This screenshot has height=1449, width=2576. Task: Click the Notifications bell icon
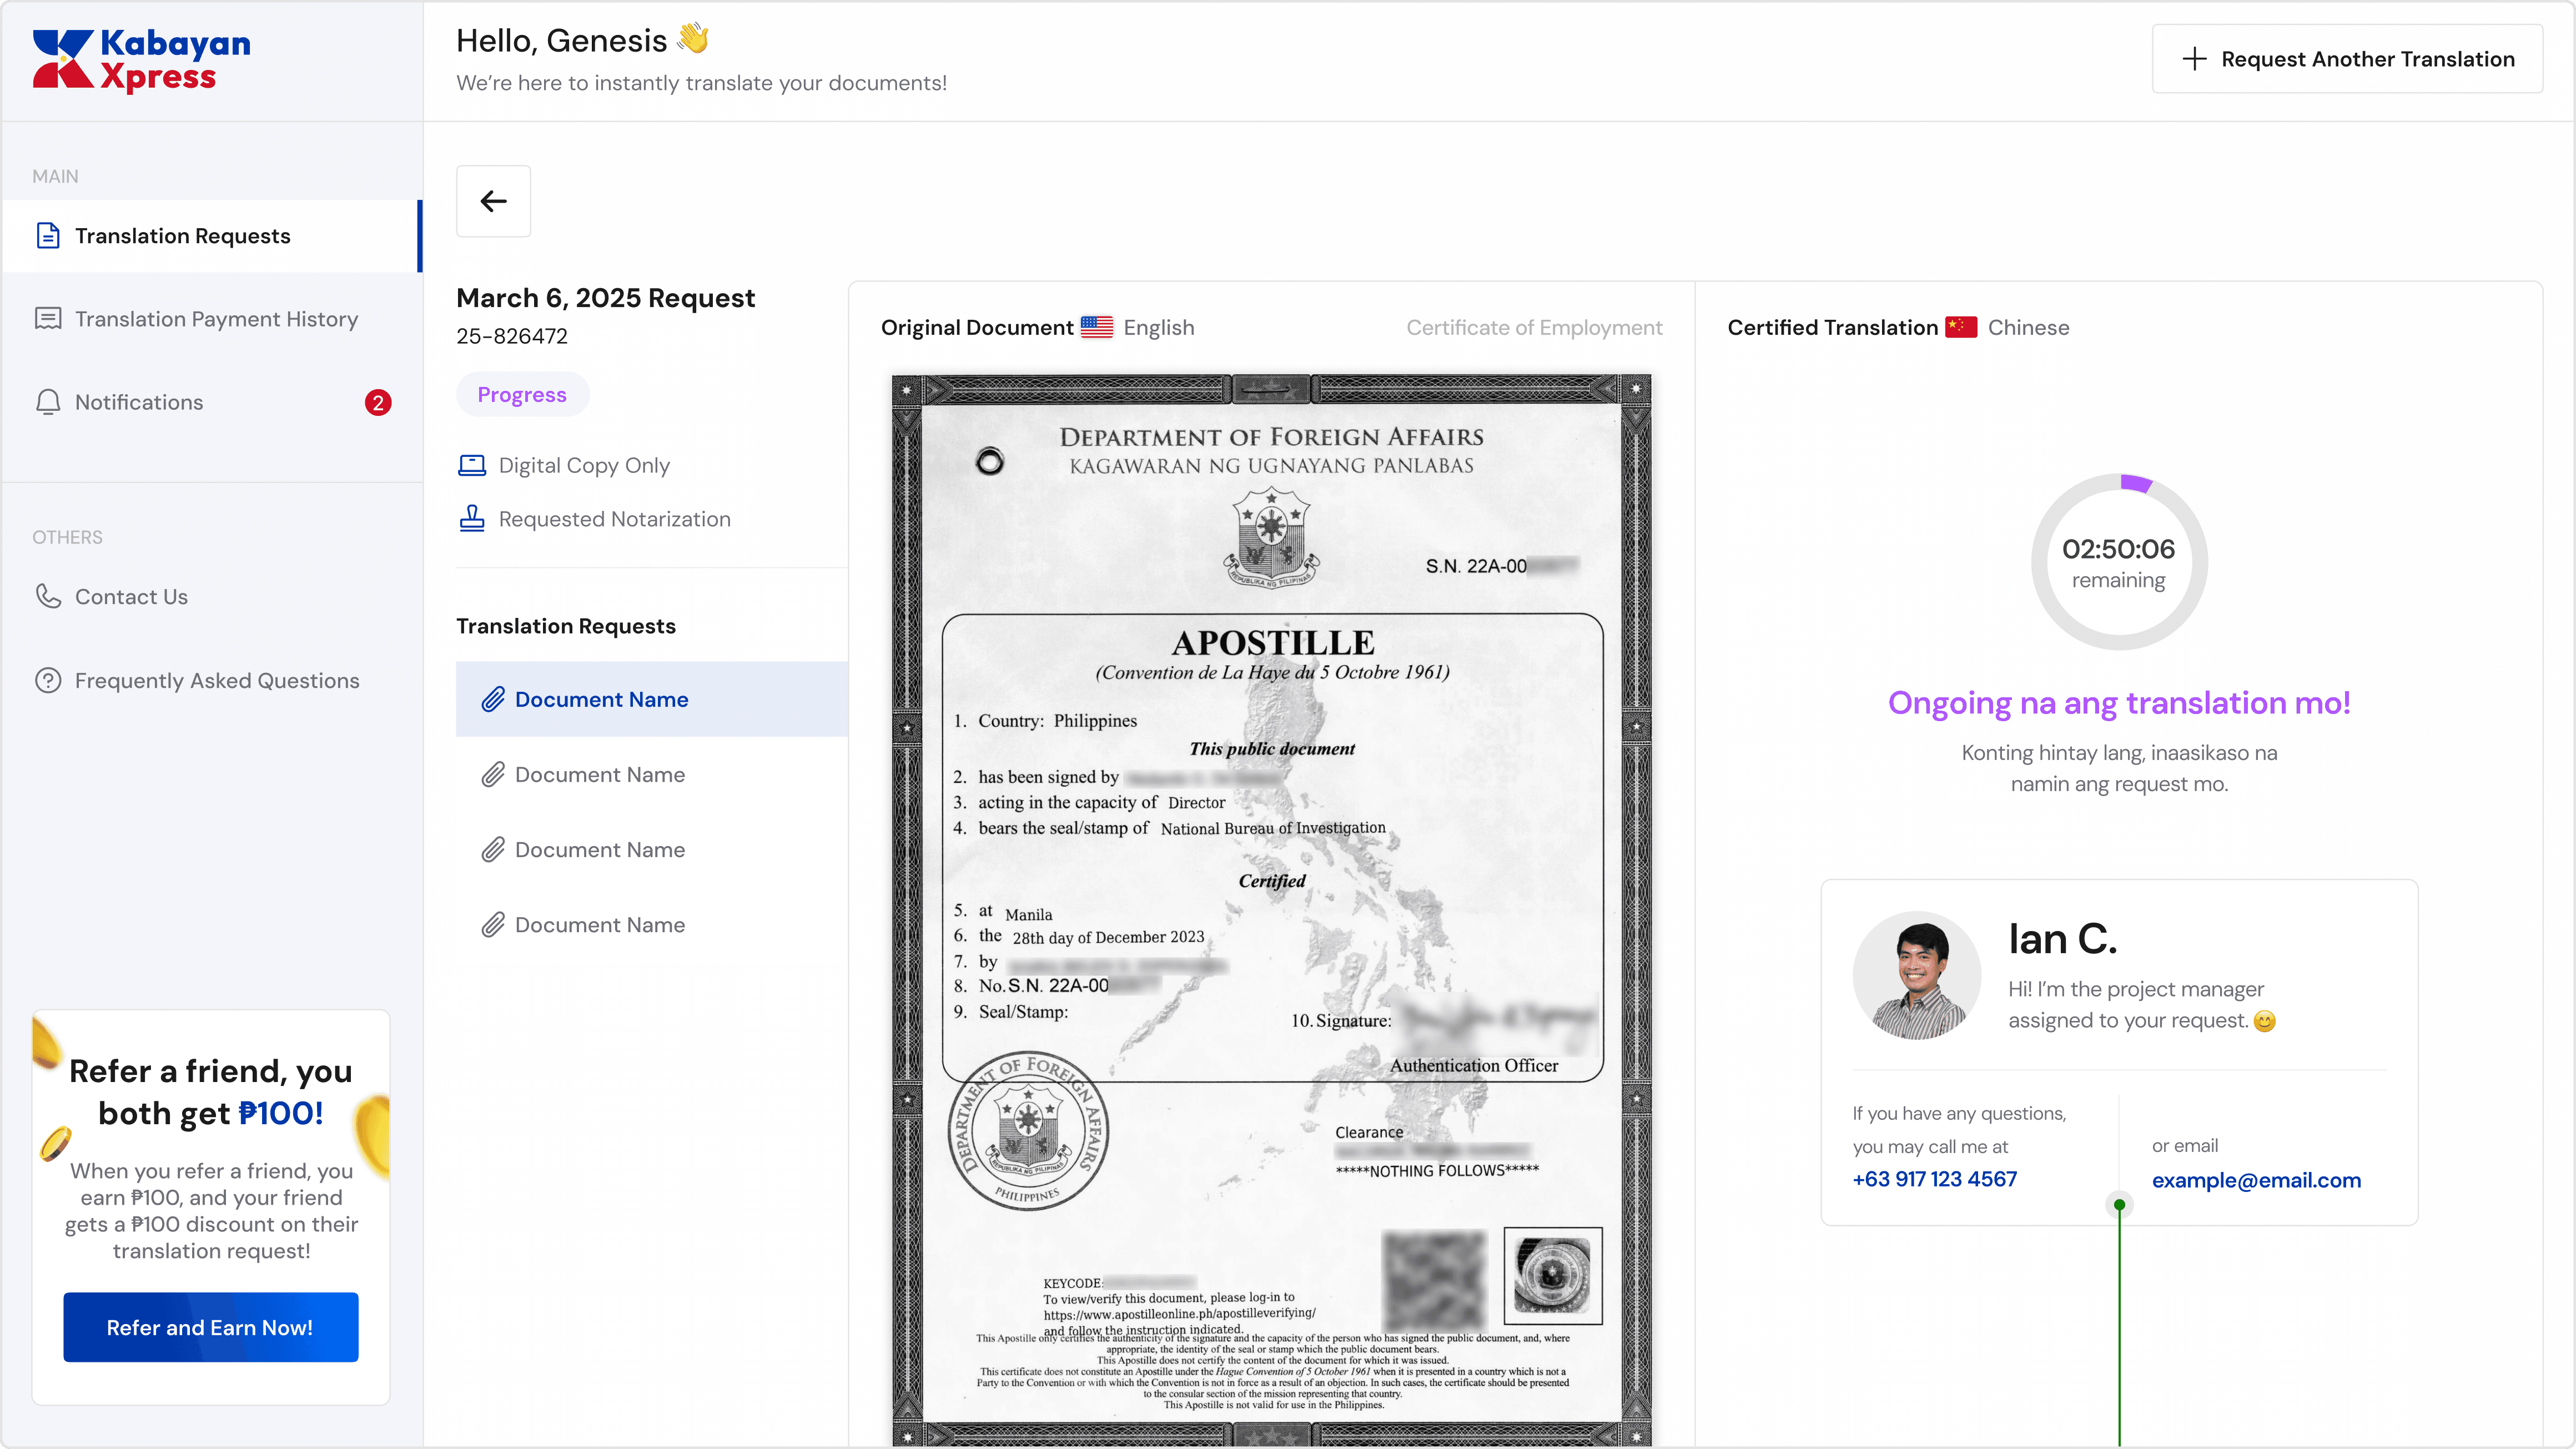tap(48, 402)
